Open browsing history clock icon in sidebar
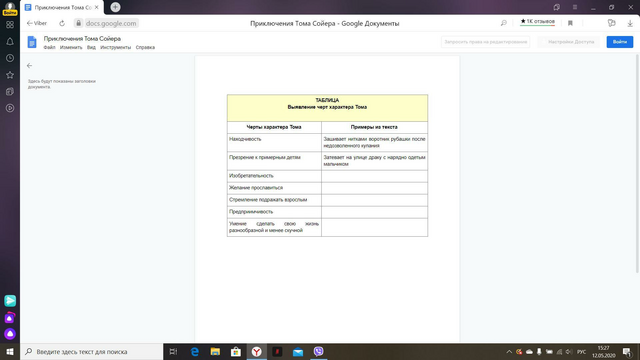 (x=10, y=58)
